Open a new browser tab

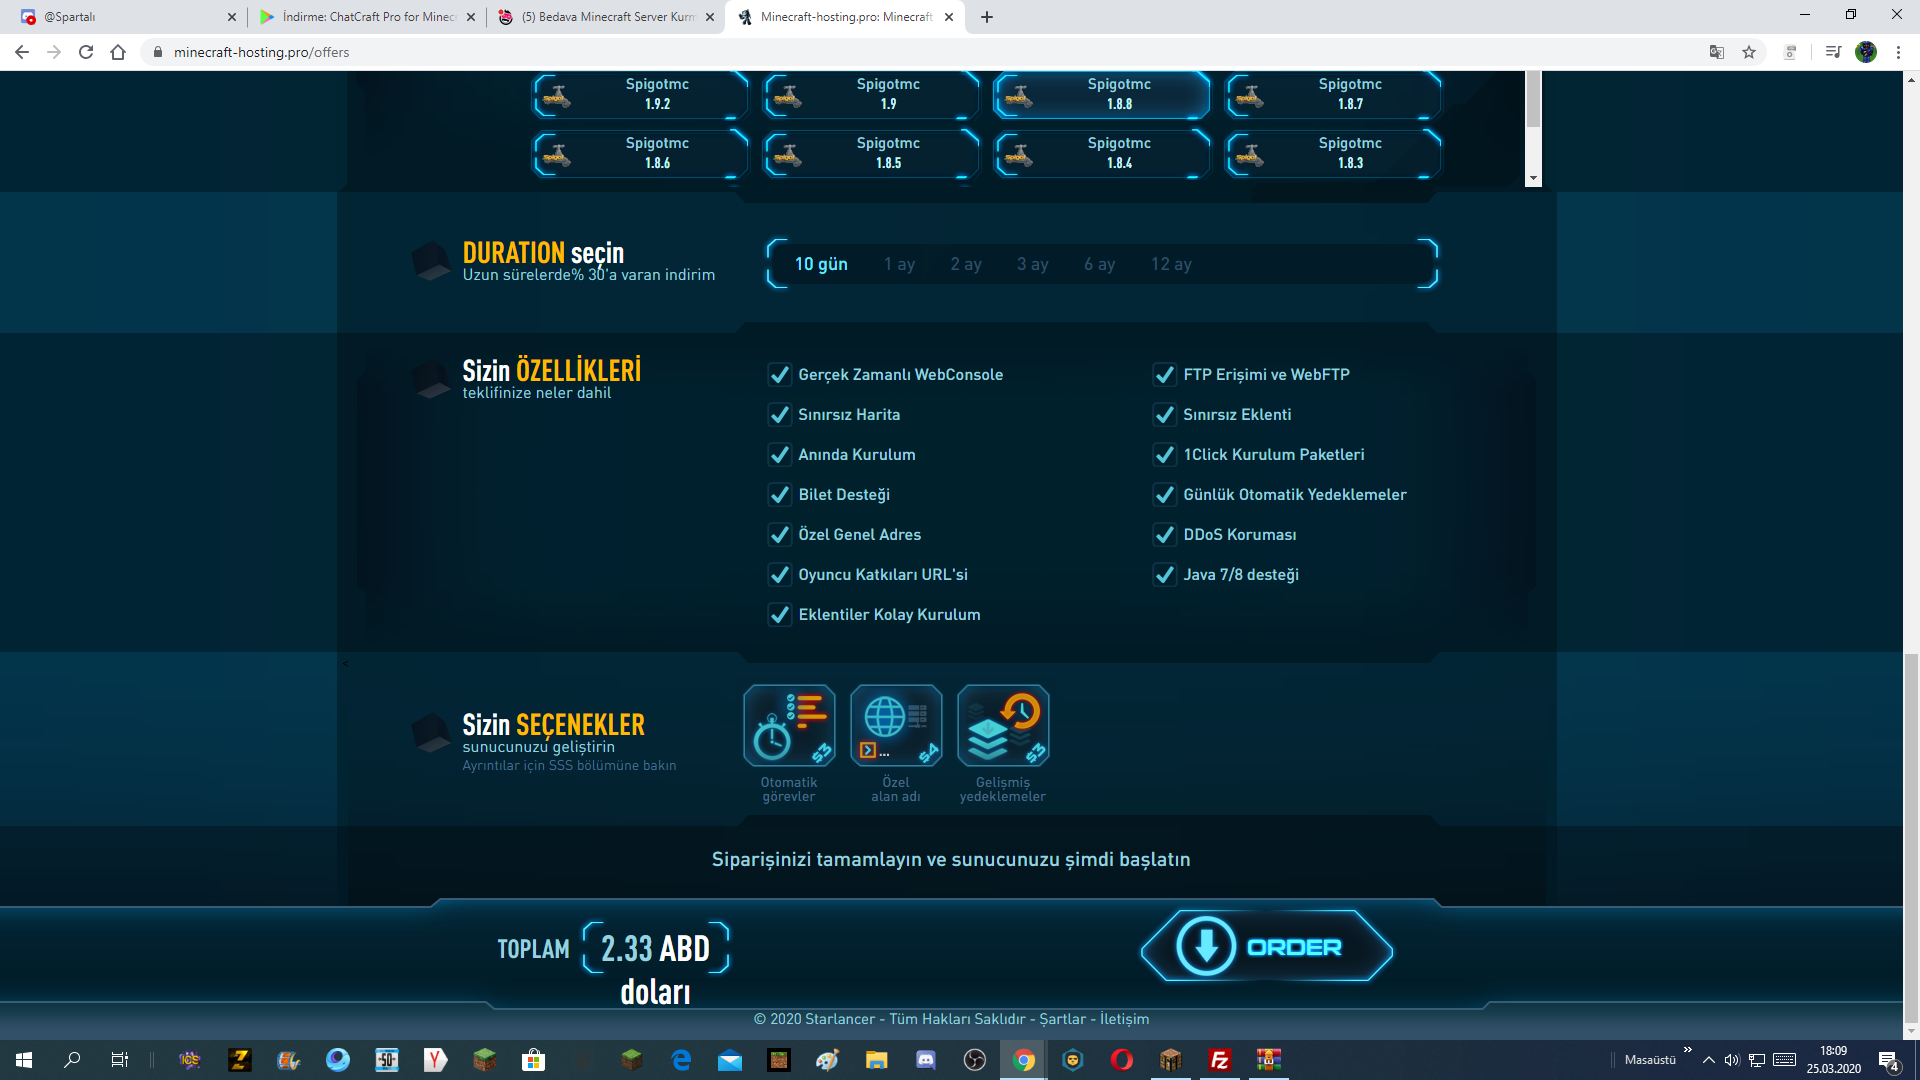[987, 17]
